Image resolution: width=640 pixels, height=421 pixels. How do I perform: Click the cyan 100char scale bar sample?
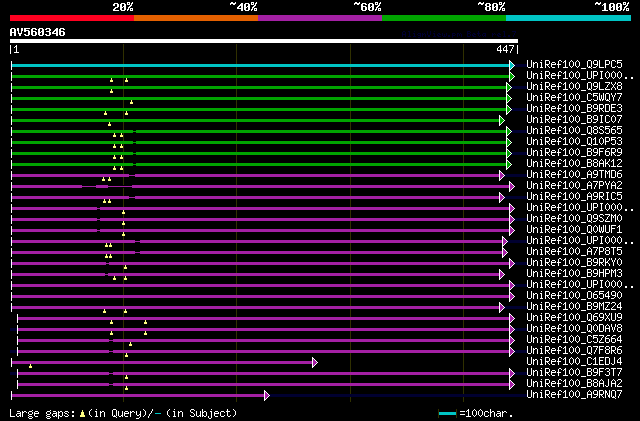(x=447, y=414)
